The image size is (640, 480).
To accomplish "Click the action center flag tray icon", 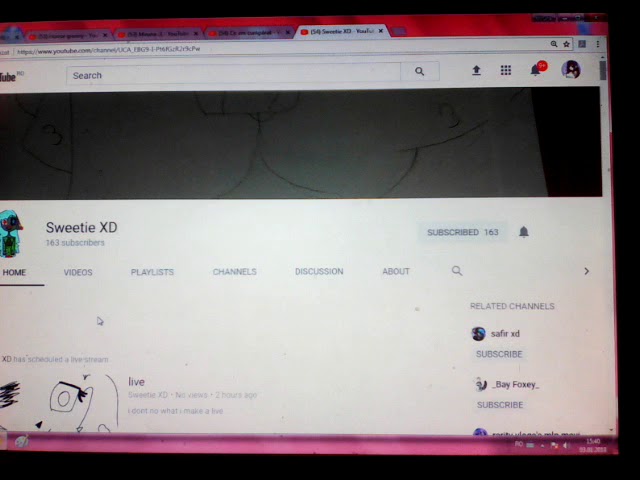I will (x=554, y=445).
